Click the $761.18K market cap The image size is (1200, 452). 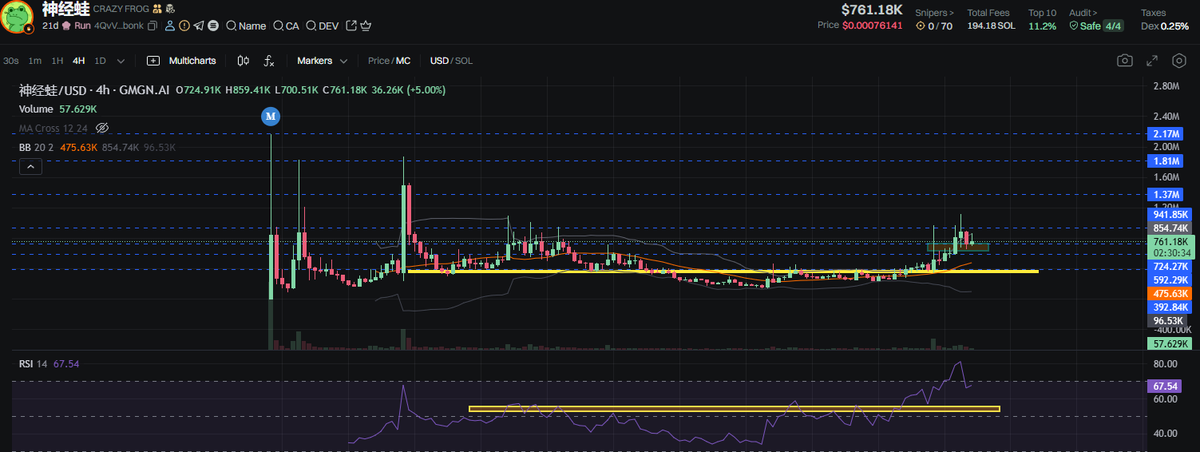point(871,9)
